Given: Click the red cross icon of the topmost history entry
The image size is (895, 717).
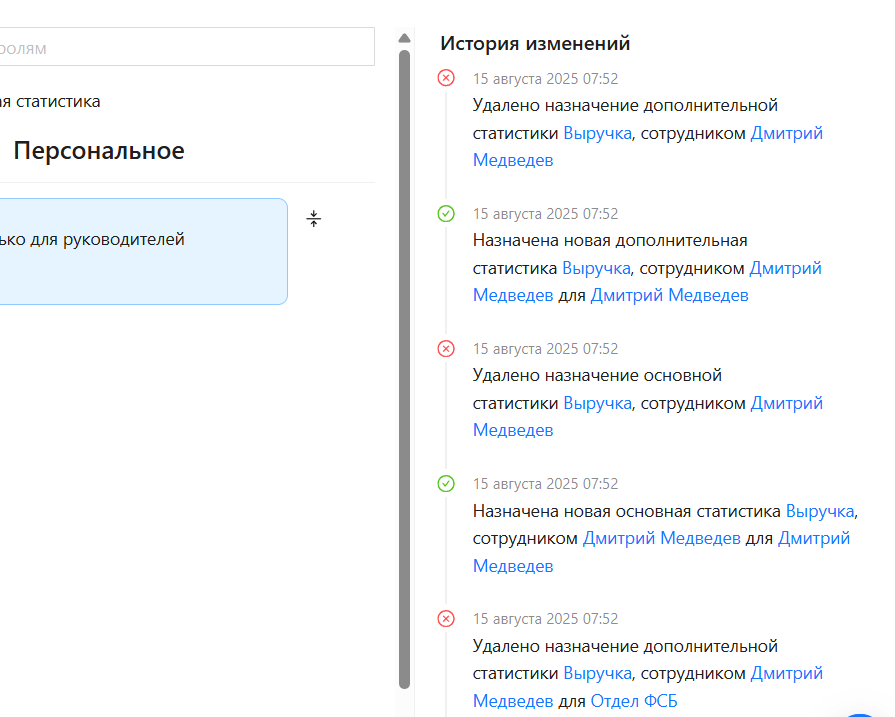Looking at the screenshot, I should click(x=446, y=78).
